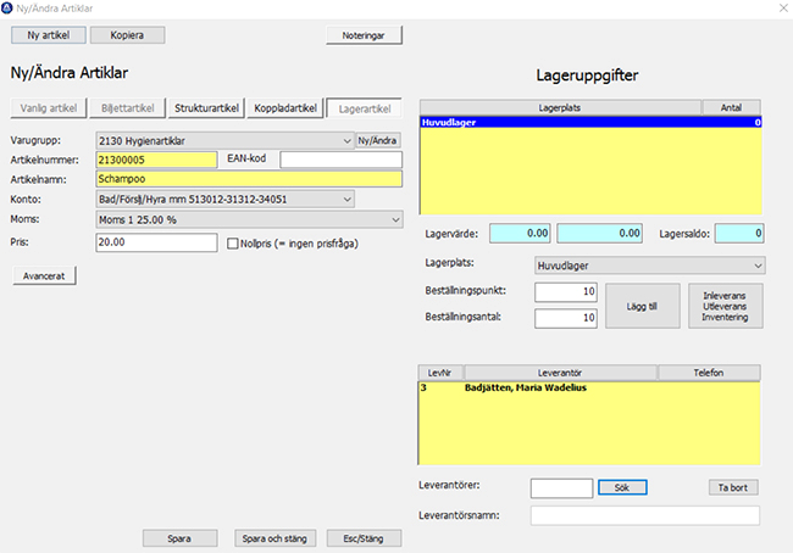Switch to Vanlig artikel tab
Image resolution: width=793 pixels, height=553 pixels.
click(x=49, y=108)
